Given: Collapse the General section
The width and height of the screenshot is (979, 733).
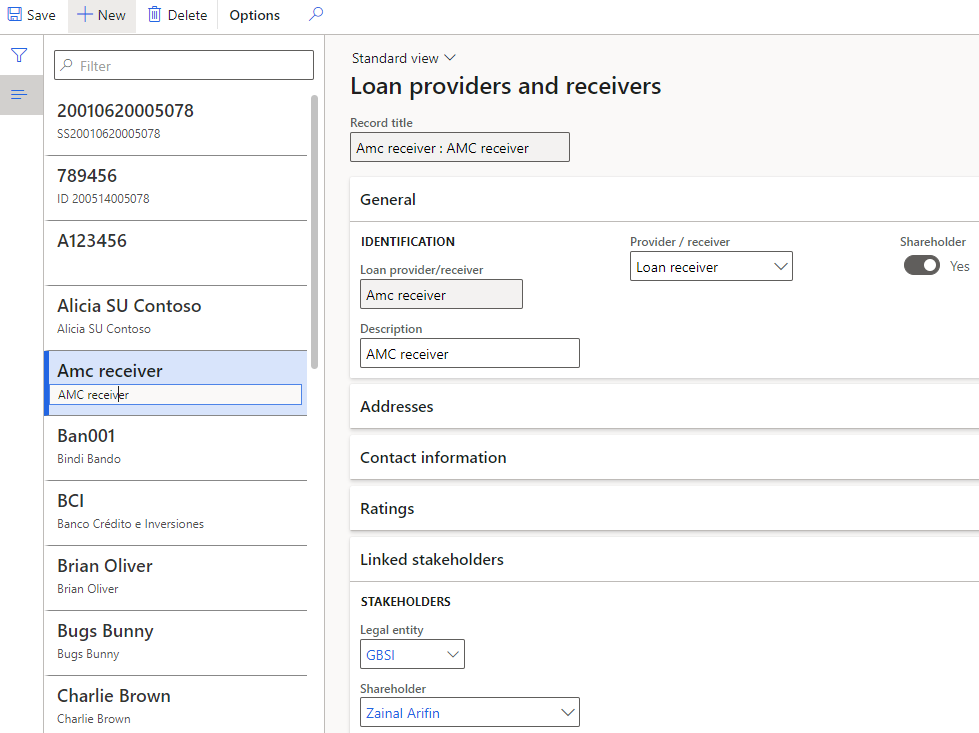Looking at the screenshot, I should pyautogui.click(x=664, y=199).
